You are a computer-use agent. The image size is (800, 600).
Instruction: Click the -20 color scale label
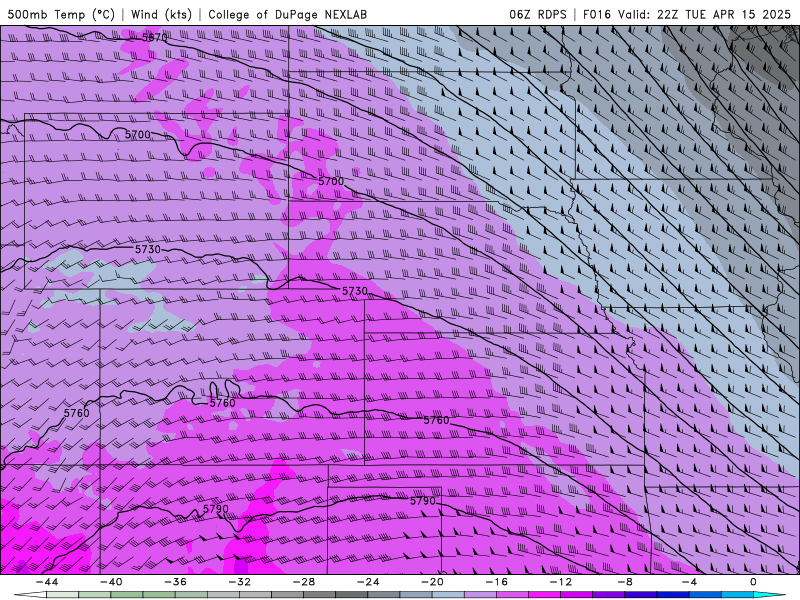coord(432,582)
